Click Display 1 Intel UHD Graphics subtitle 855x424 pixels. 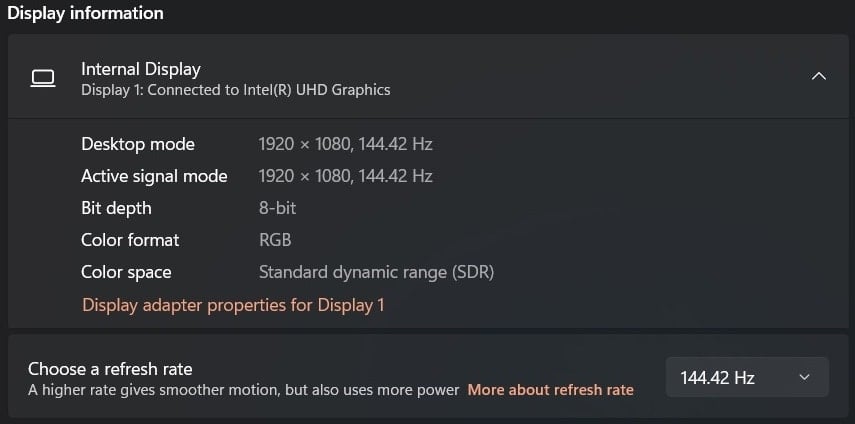[236, 90]
